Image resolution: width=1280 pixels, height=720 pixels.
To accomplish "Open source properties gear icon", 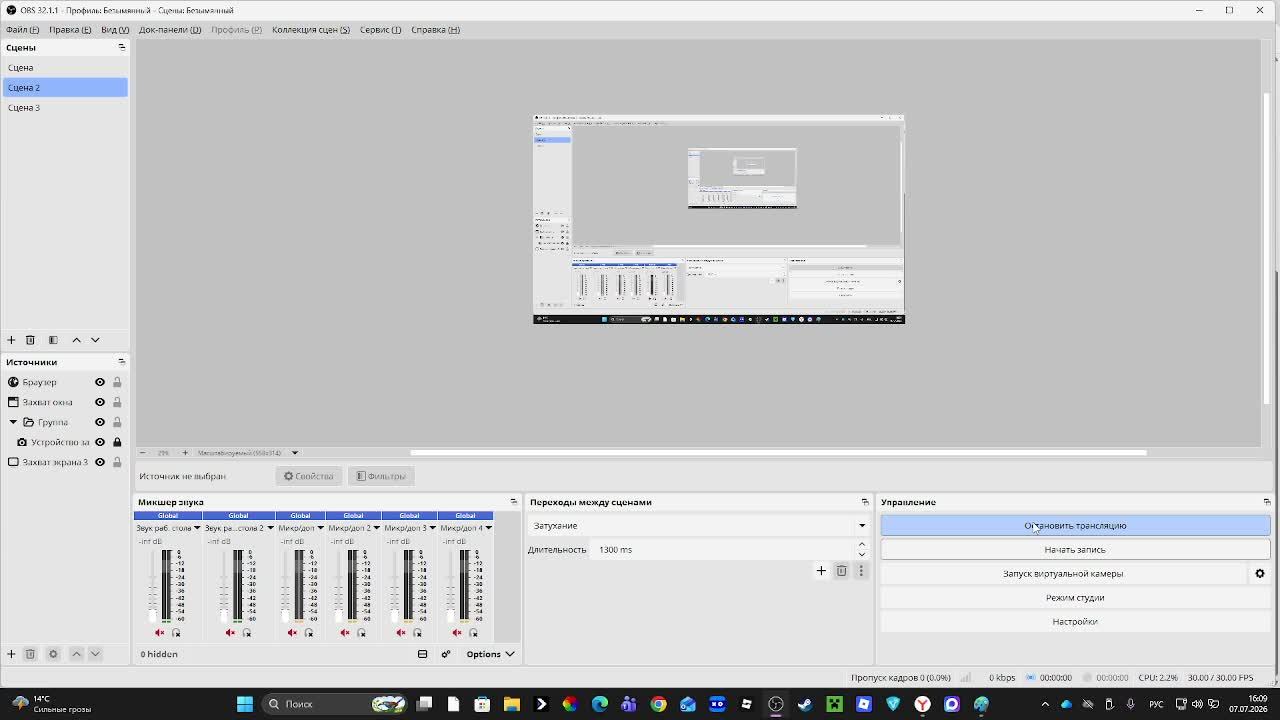I will [x=53, y=654].
